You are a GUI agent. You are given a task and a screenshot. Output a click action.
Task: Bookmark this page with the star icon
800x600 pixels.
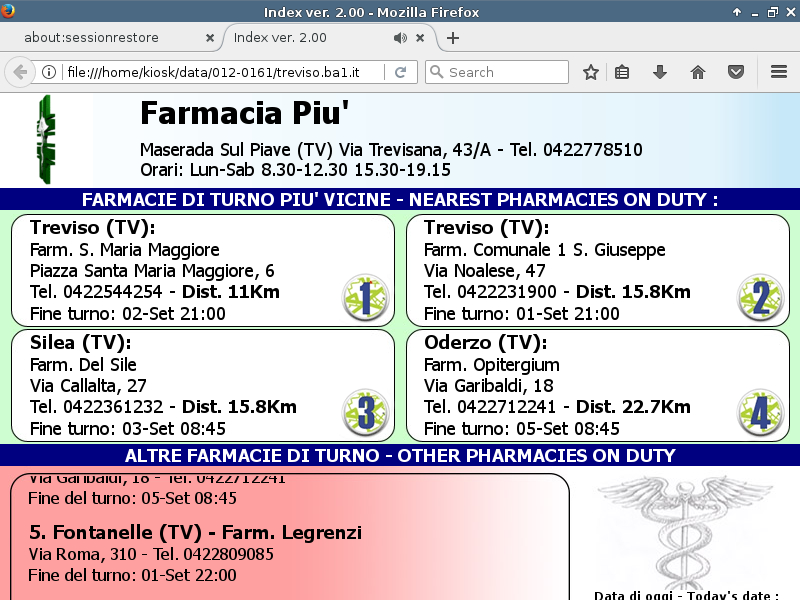click(591, 72)
